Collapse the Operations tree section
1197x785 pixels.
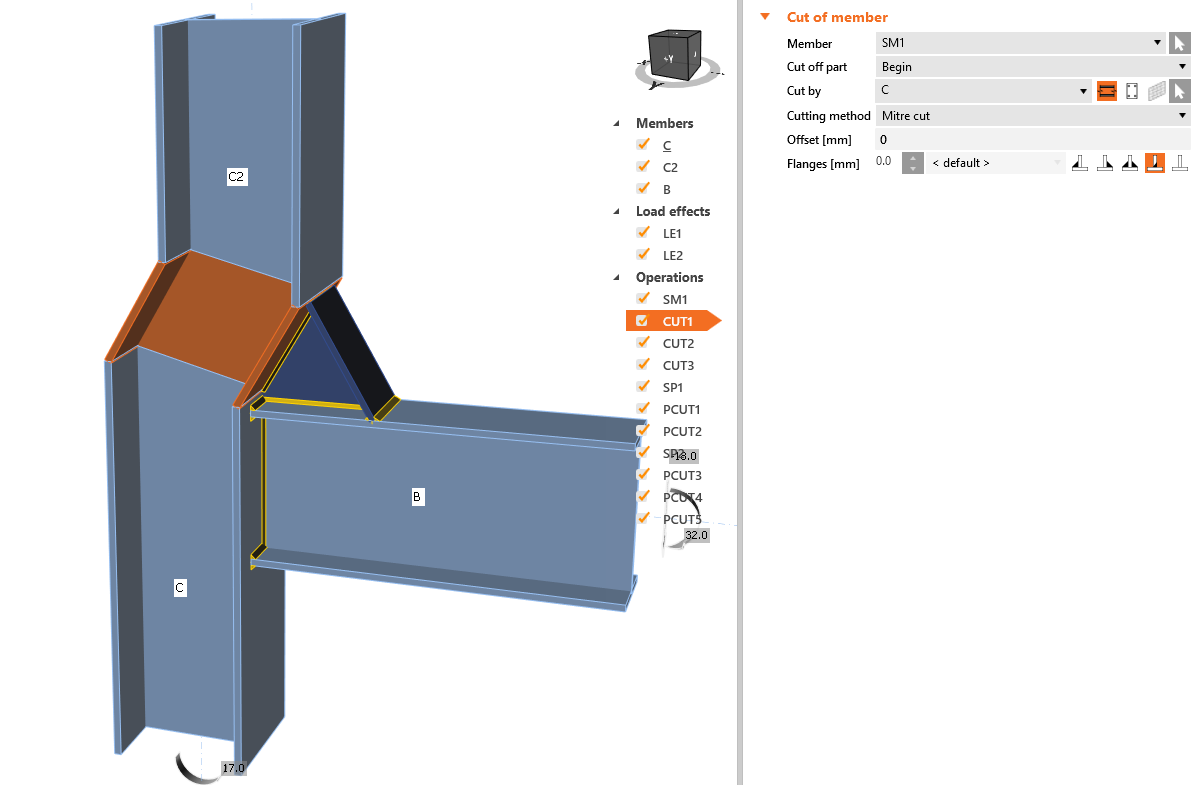coord(617,277)
